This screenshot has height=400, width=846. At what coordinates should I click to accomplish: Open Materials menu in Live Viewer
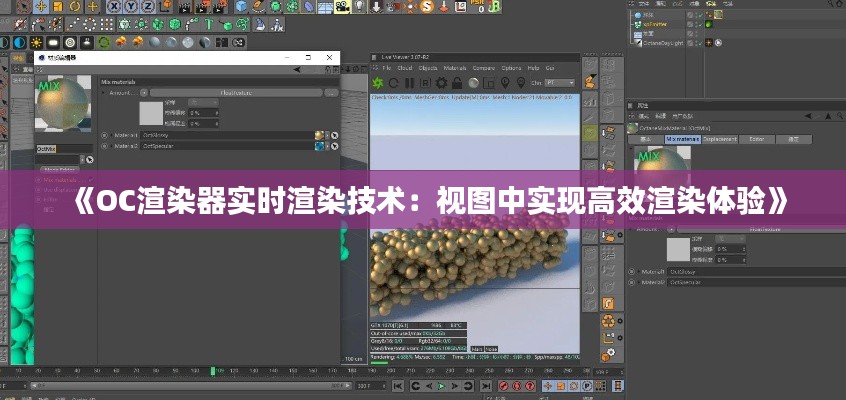tap(455, 68)
